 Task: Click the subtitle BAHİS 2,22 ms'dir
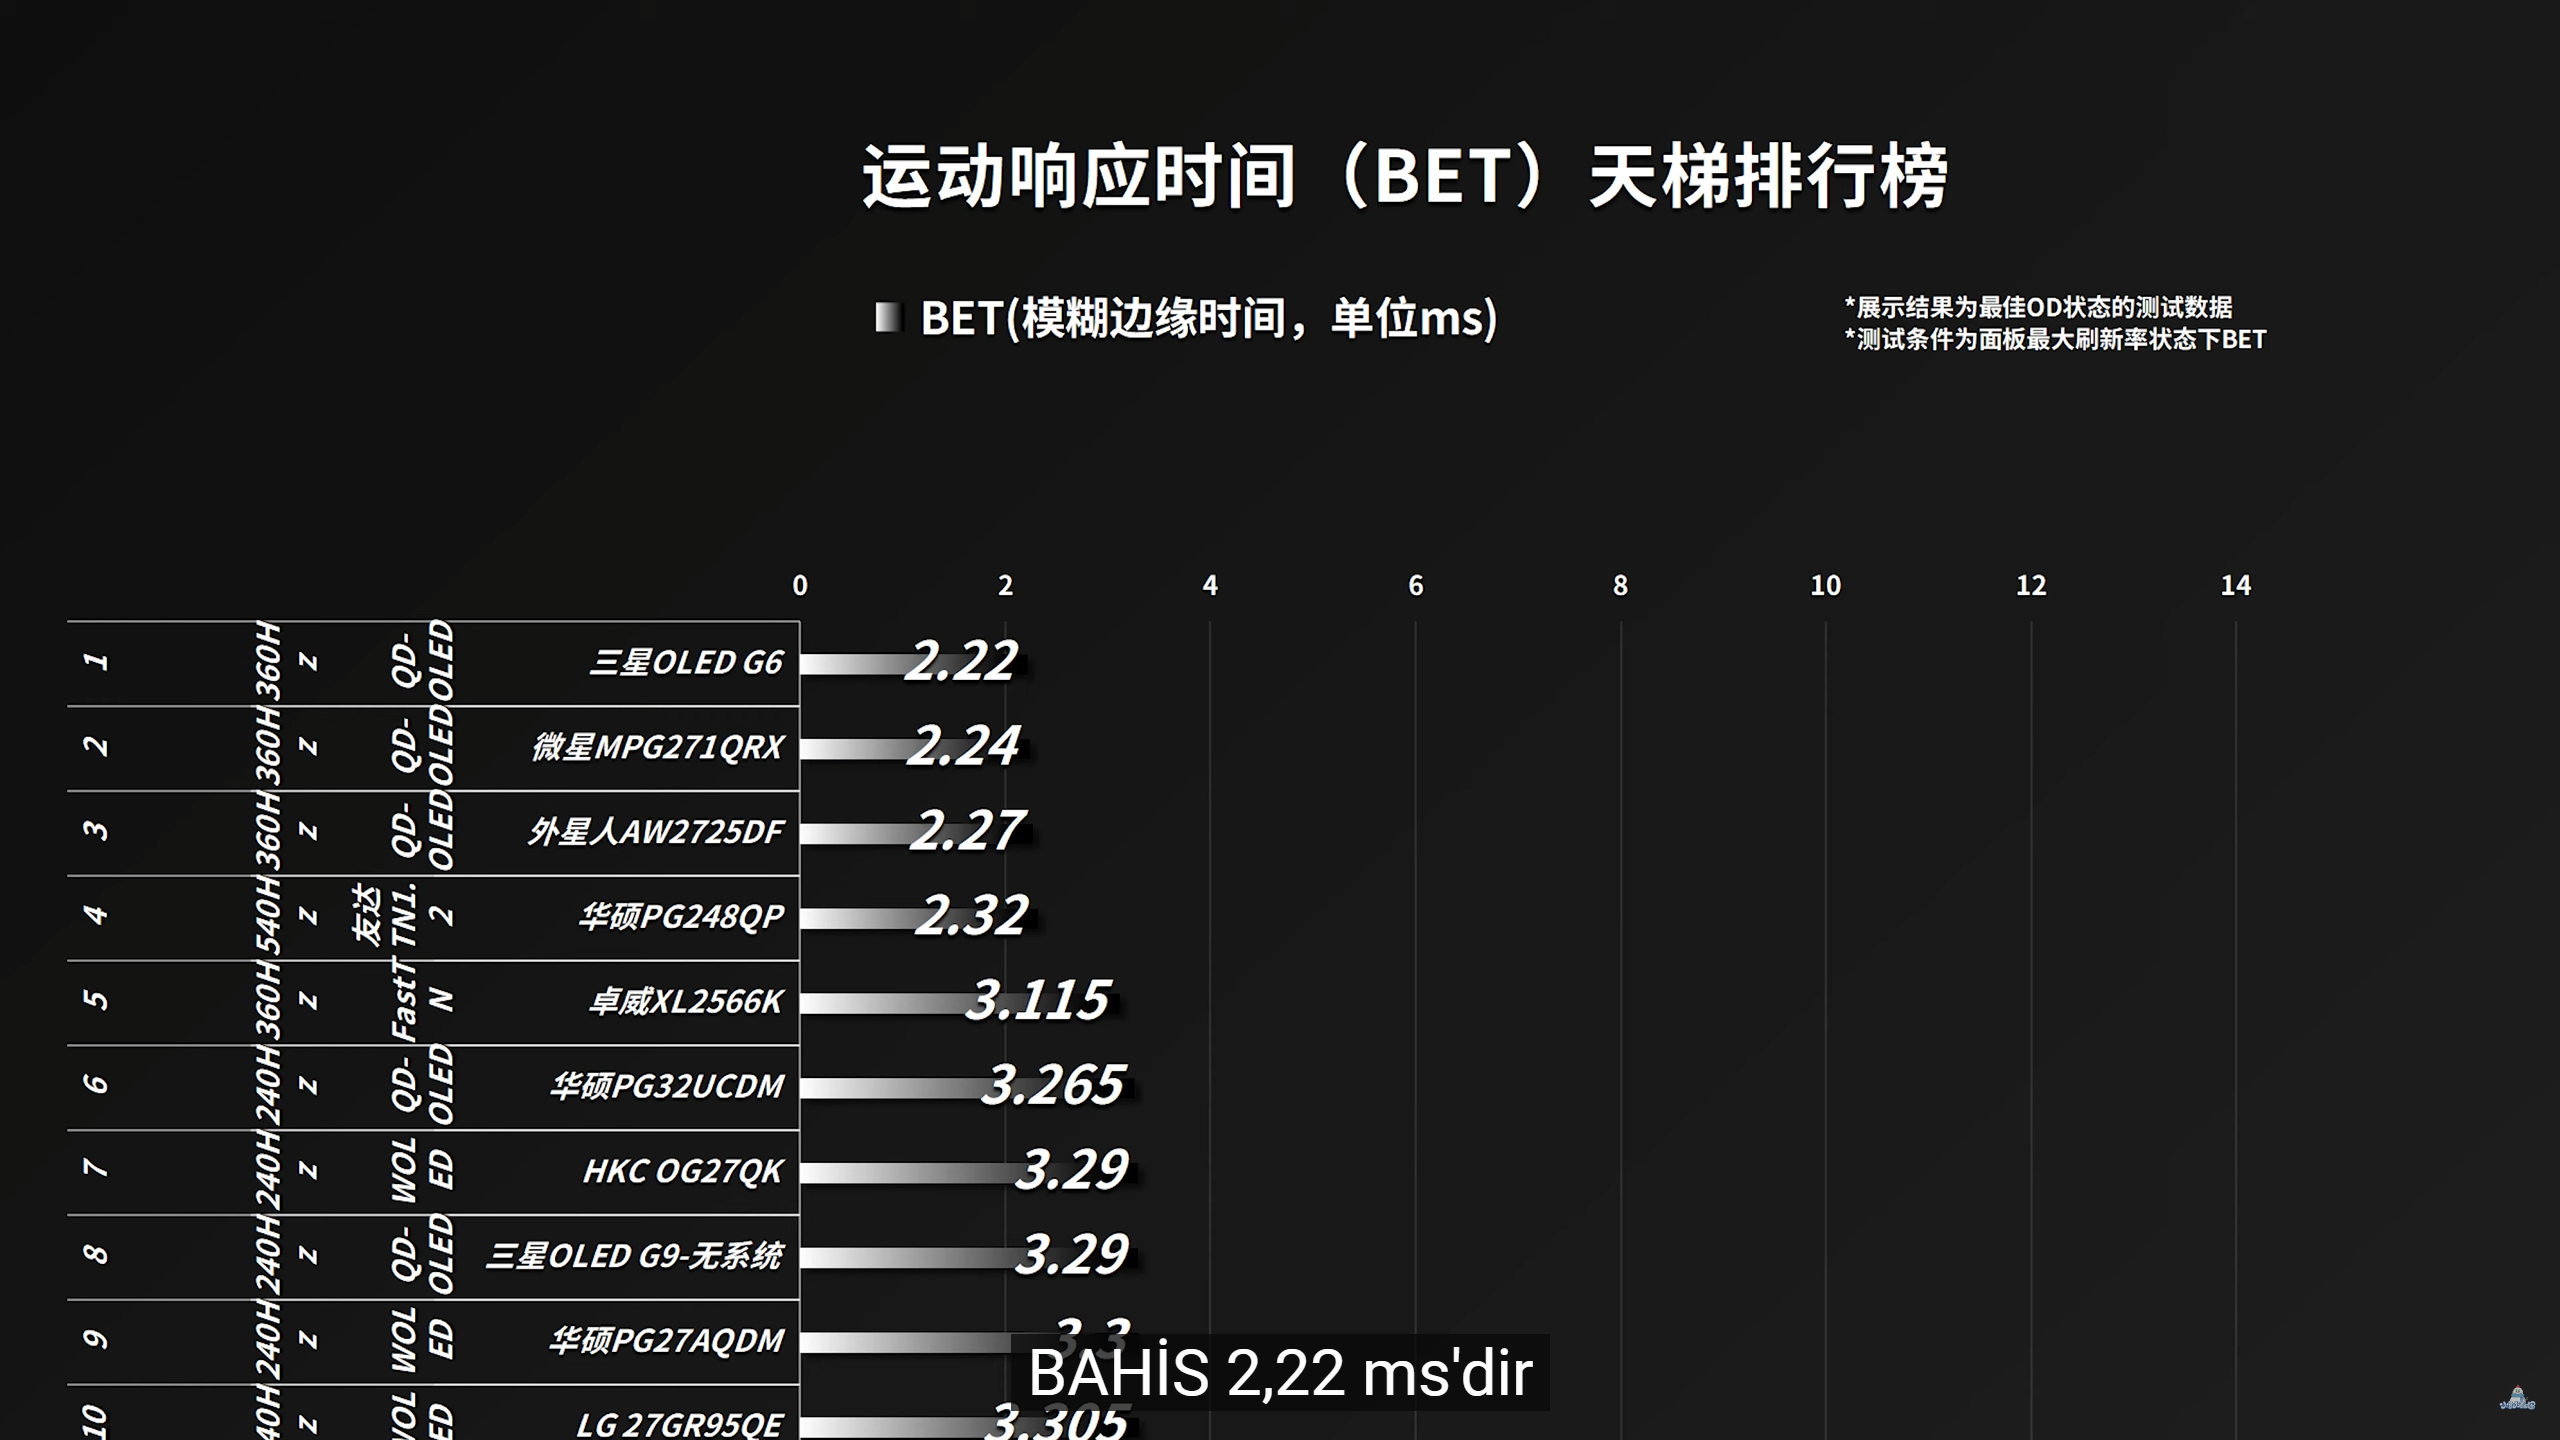tap(1280, 1373)
